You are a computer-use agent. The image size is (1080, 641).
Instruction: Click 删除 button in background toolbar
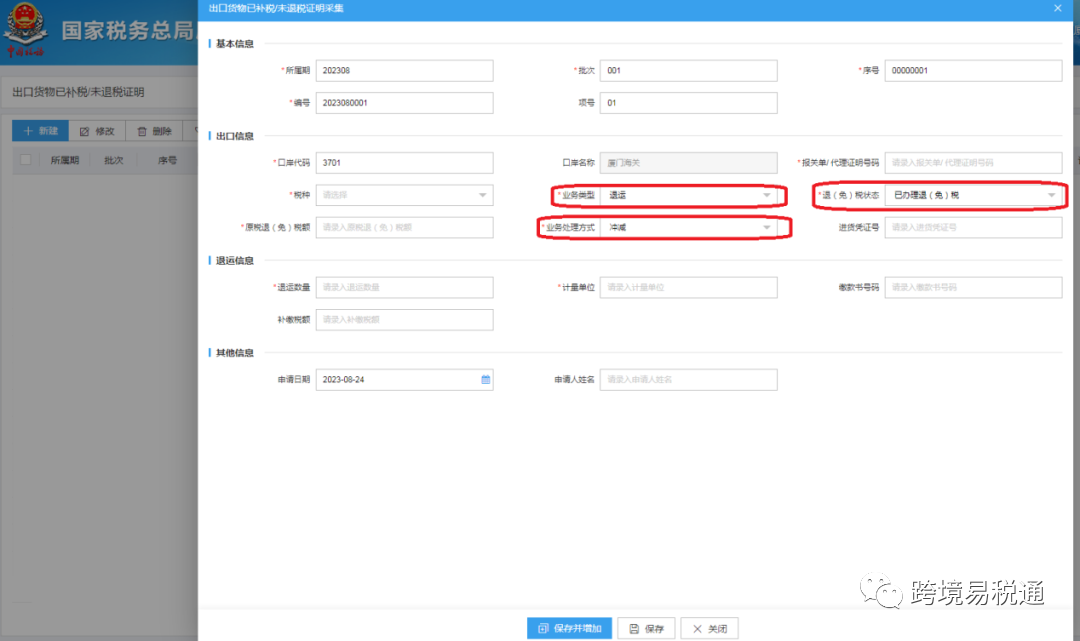click(154, 131)
